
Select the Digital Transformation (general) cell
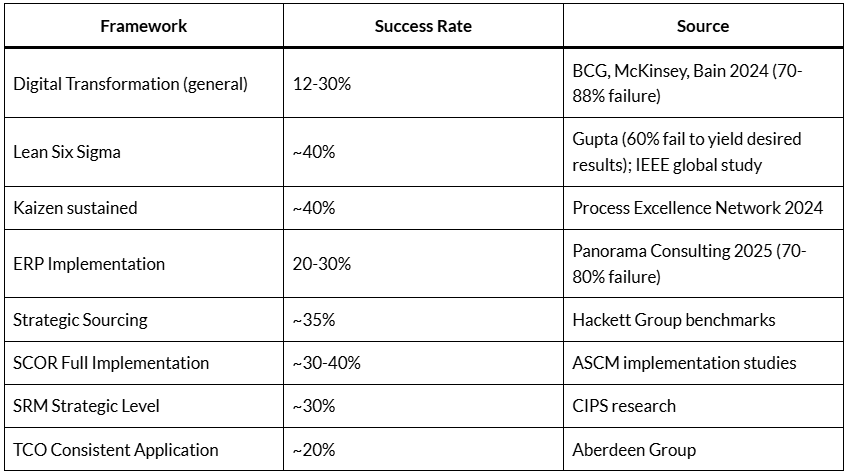(x=130, y=84)
